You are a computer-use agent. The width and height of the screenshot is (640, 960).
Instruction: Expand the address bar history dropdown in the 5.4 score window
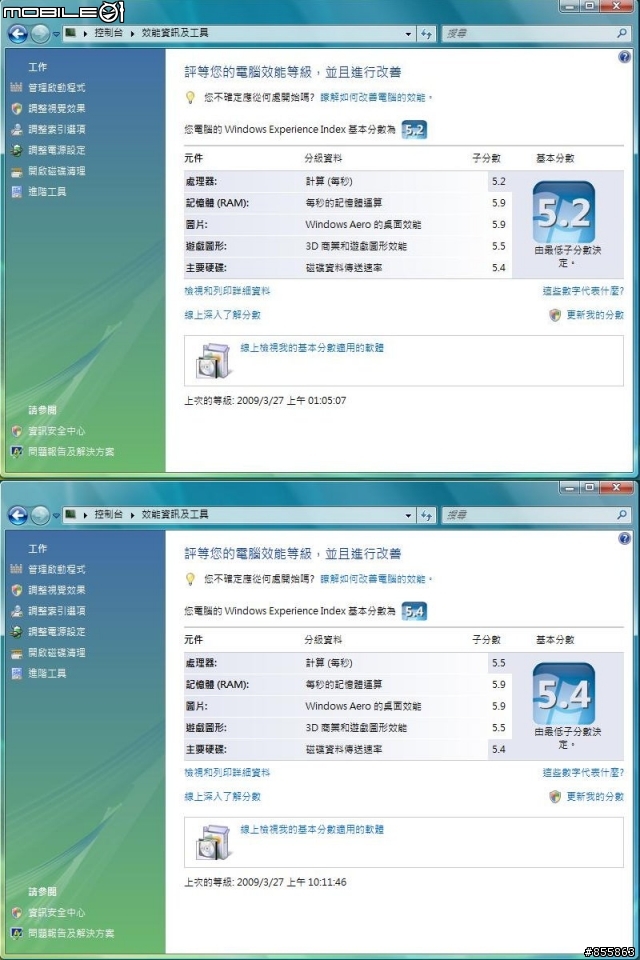tap(408, 516)
